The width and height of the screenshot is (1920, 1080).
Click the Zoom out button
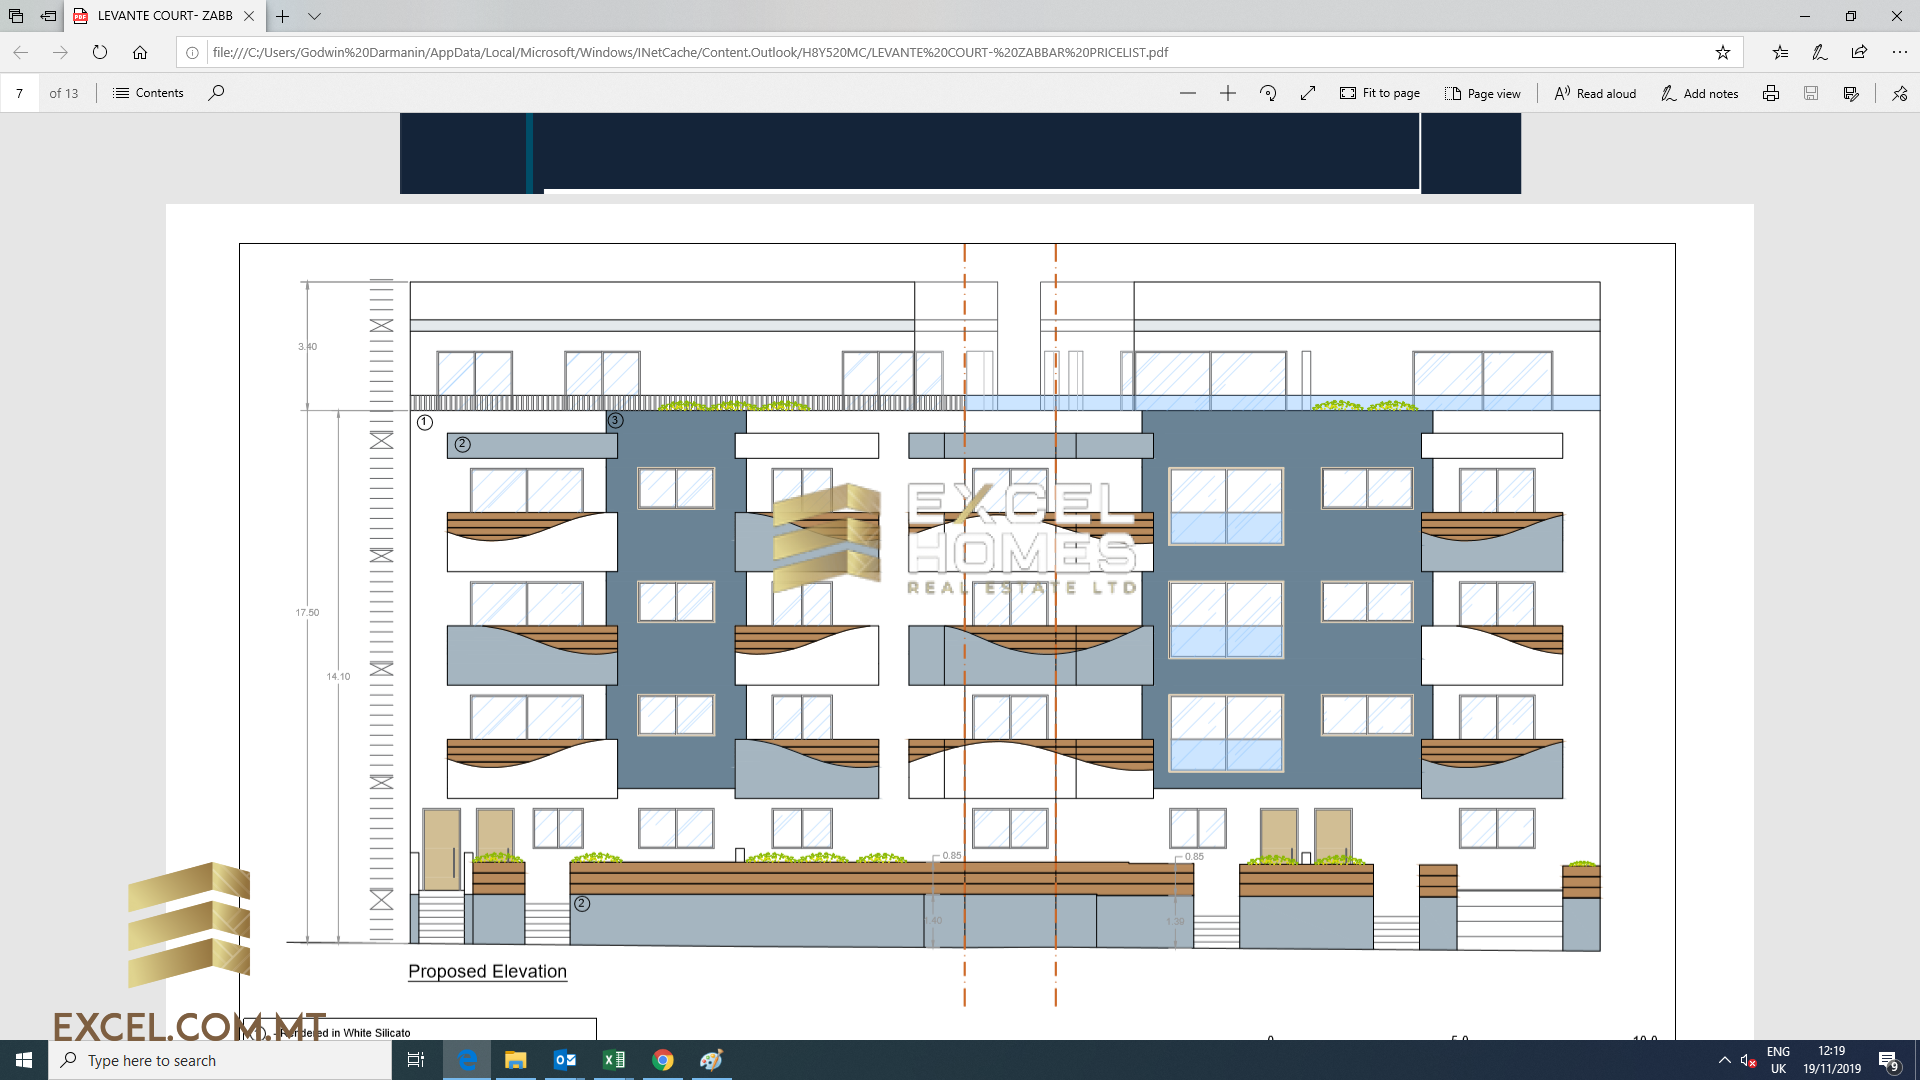[1185, 92]
